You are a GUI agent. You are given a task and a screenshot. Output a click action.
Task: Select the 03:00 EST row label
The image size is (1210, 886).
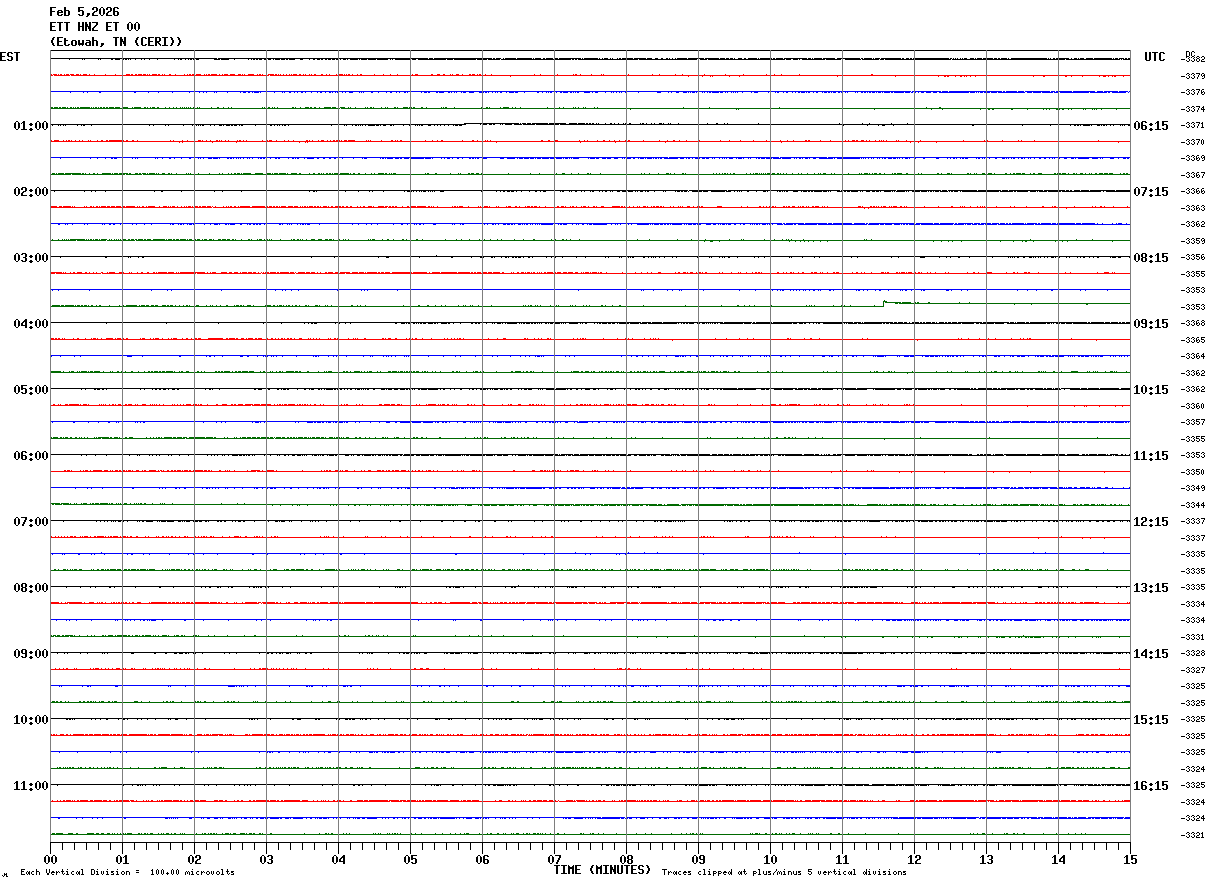(31, 258)
